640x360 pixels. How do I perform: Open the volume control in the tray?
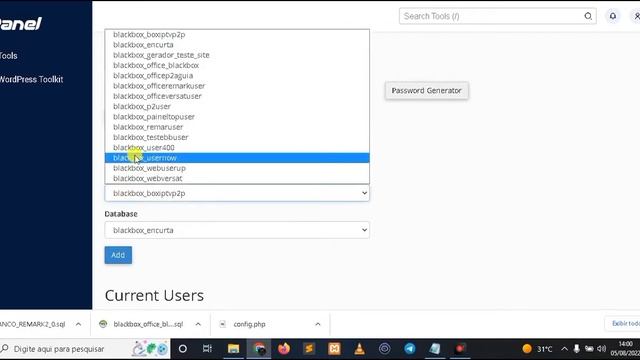pyautogui.click(x=602, y=349)
